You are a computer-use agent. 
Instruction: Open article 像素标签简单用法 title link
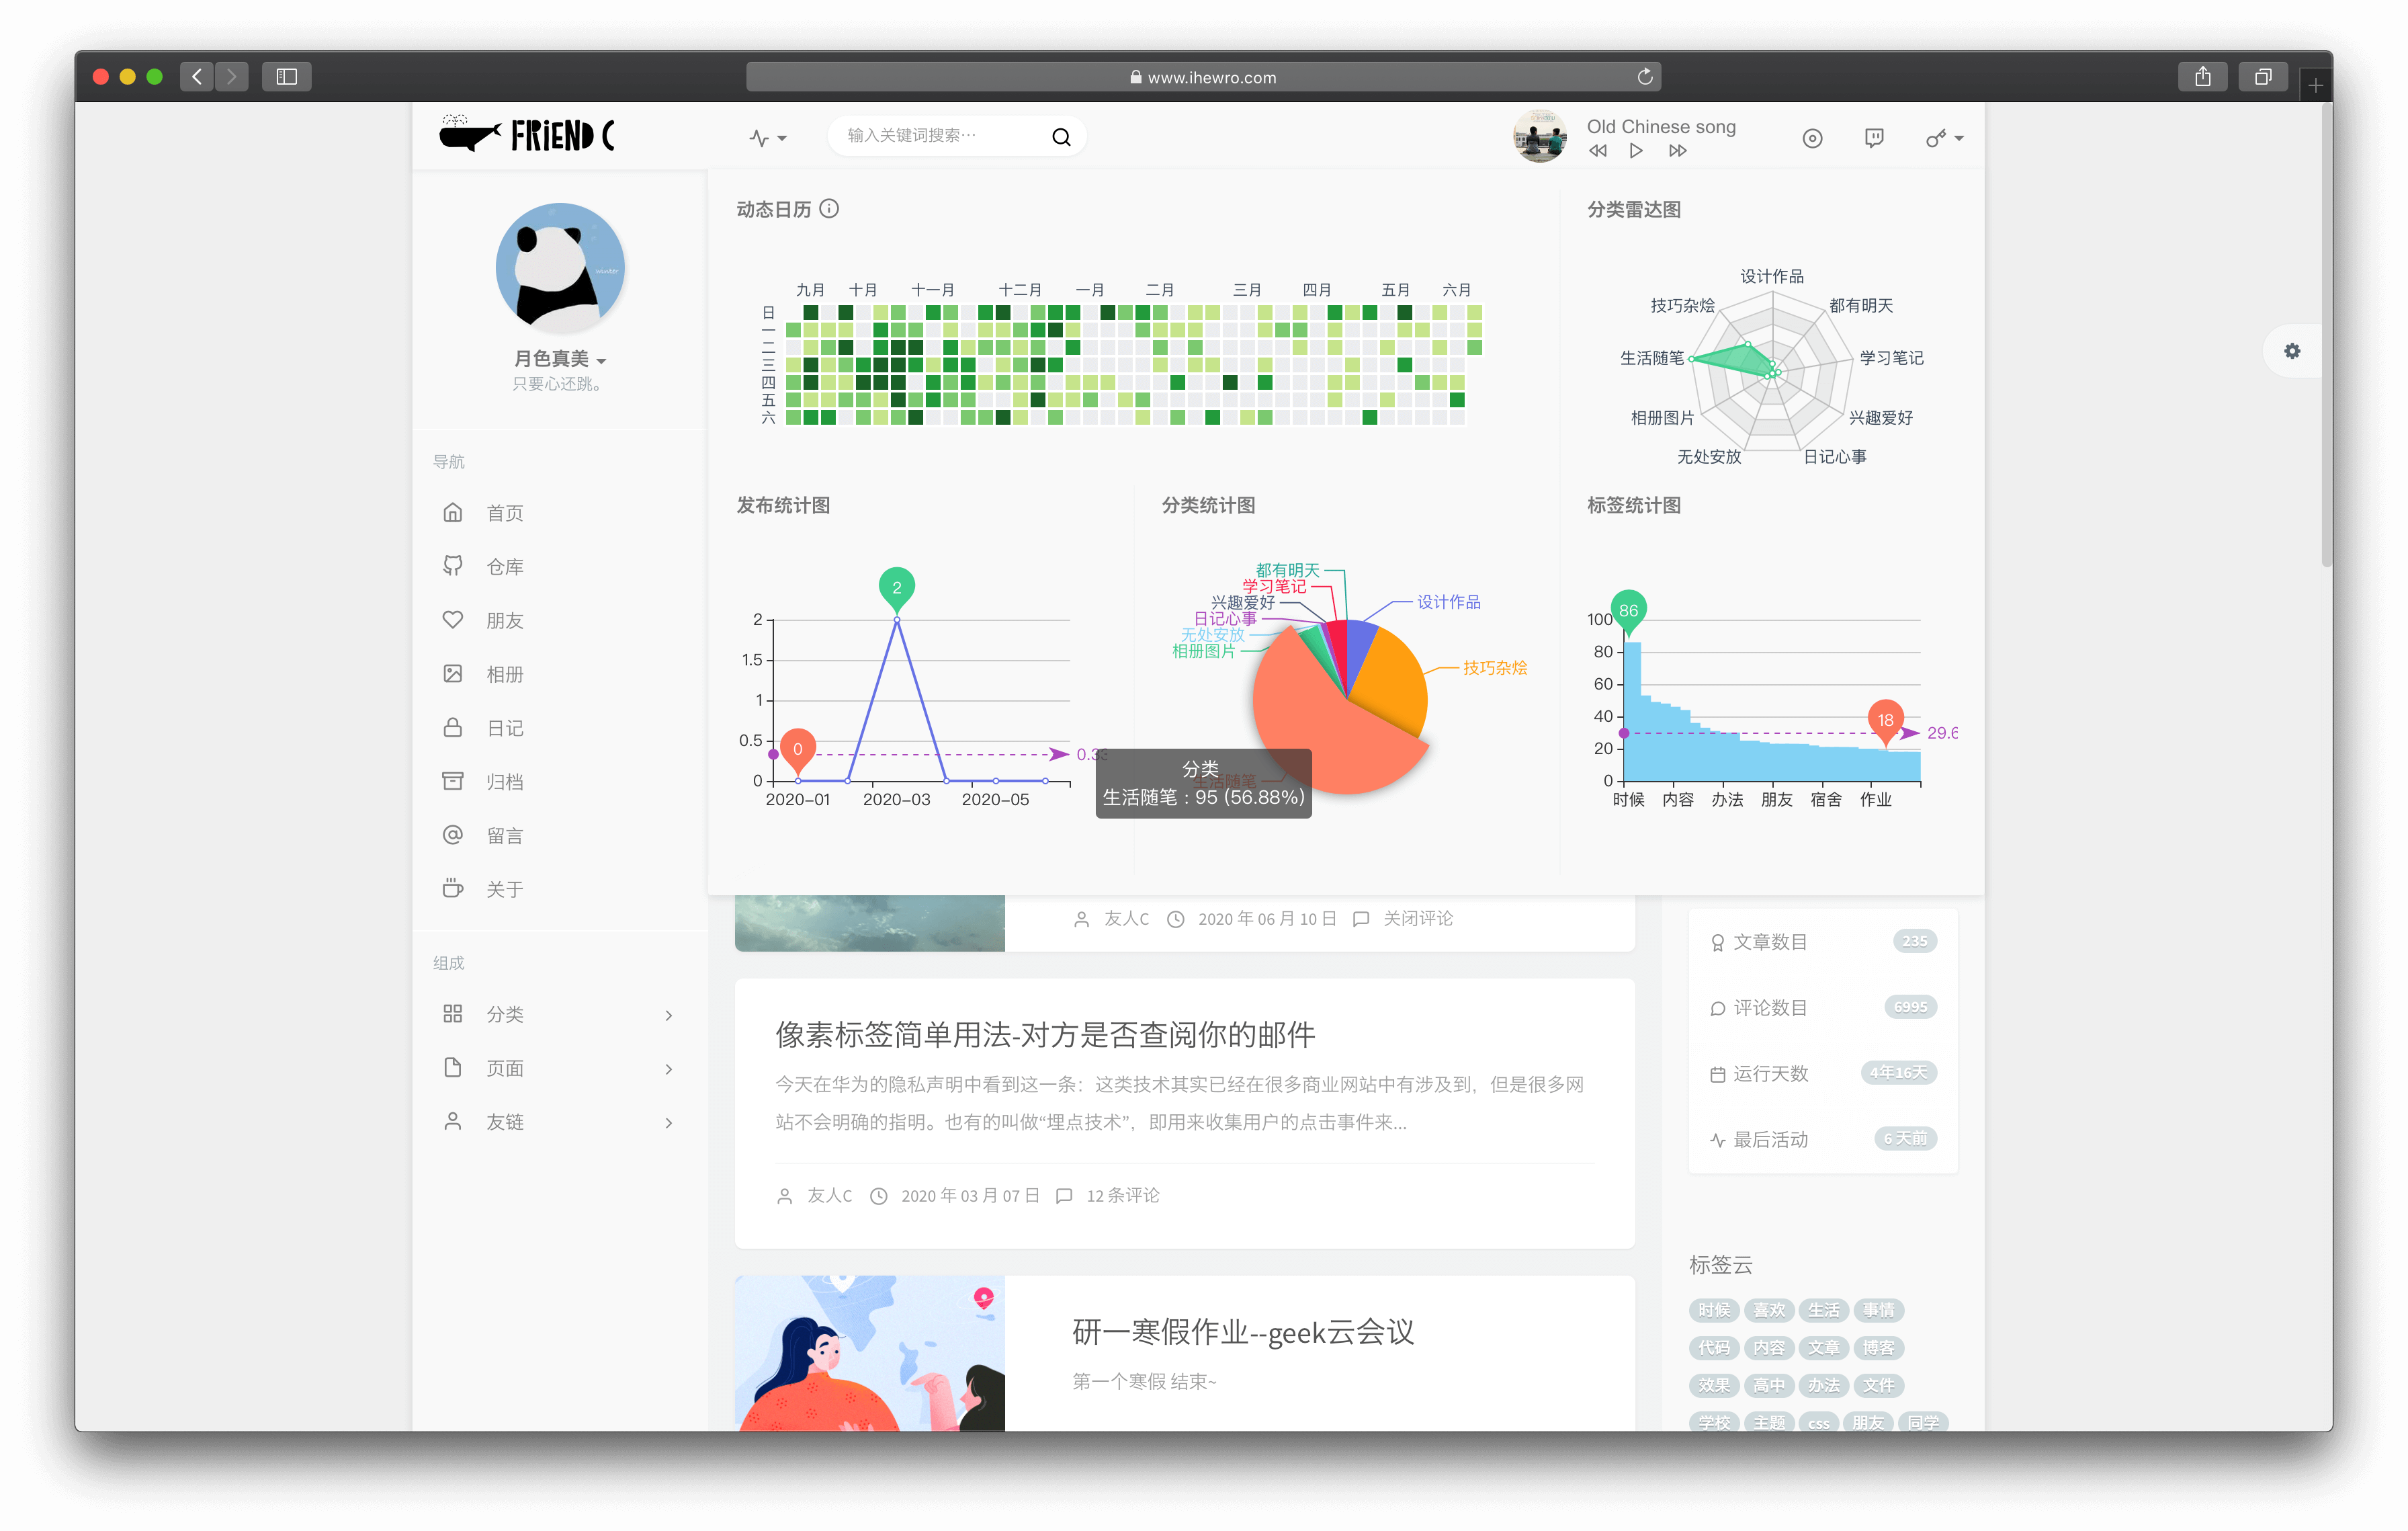coord(1045,1035)
